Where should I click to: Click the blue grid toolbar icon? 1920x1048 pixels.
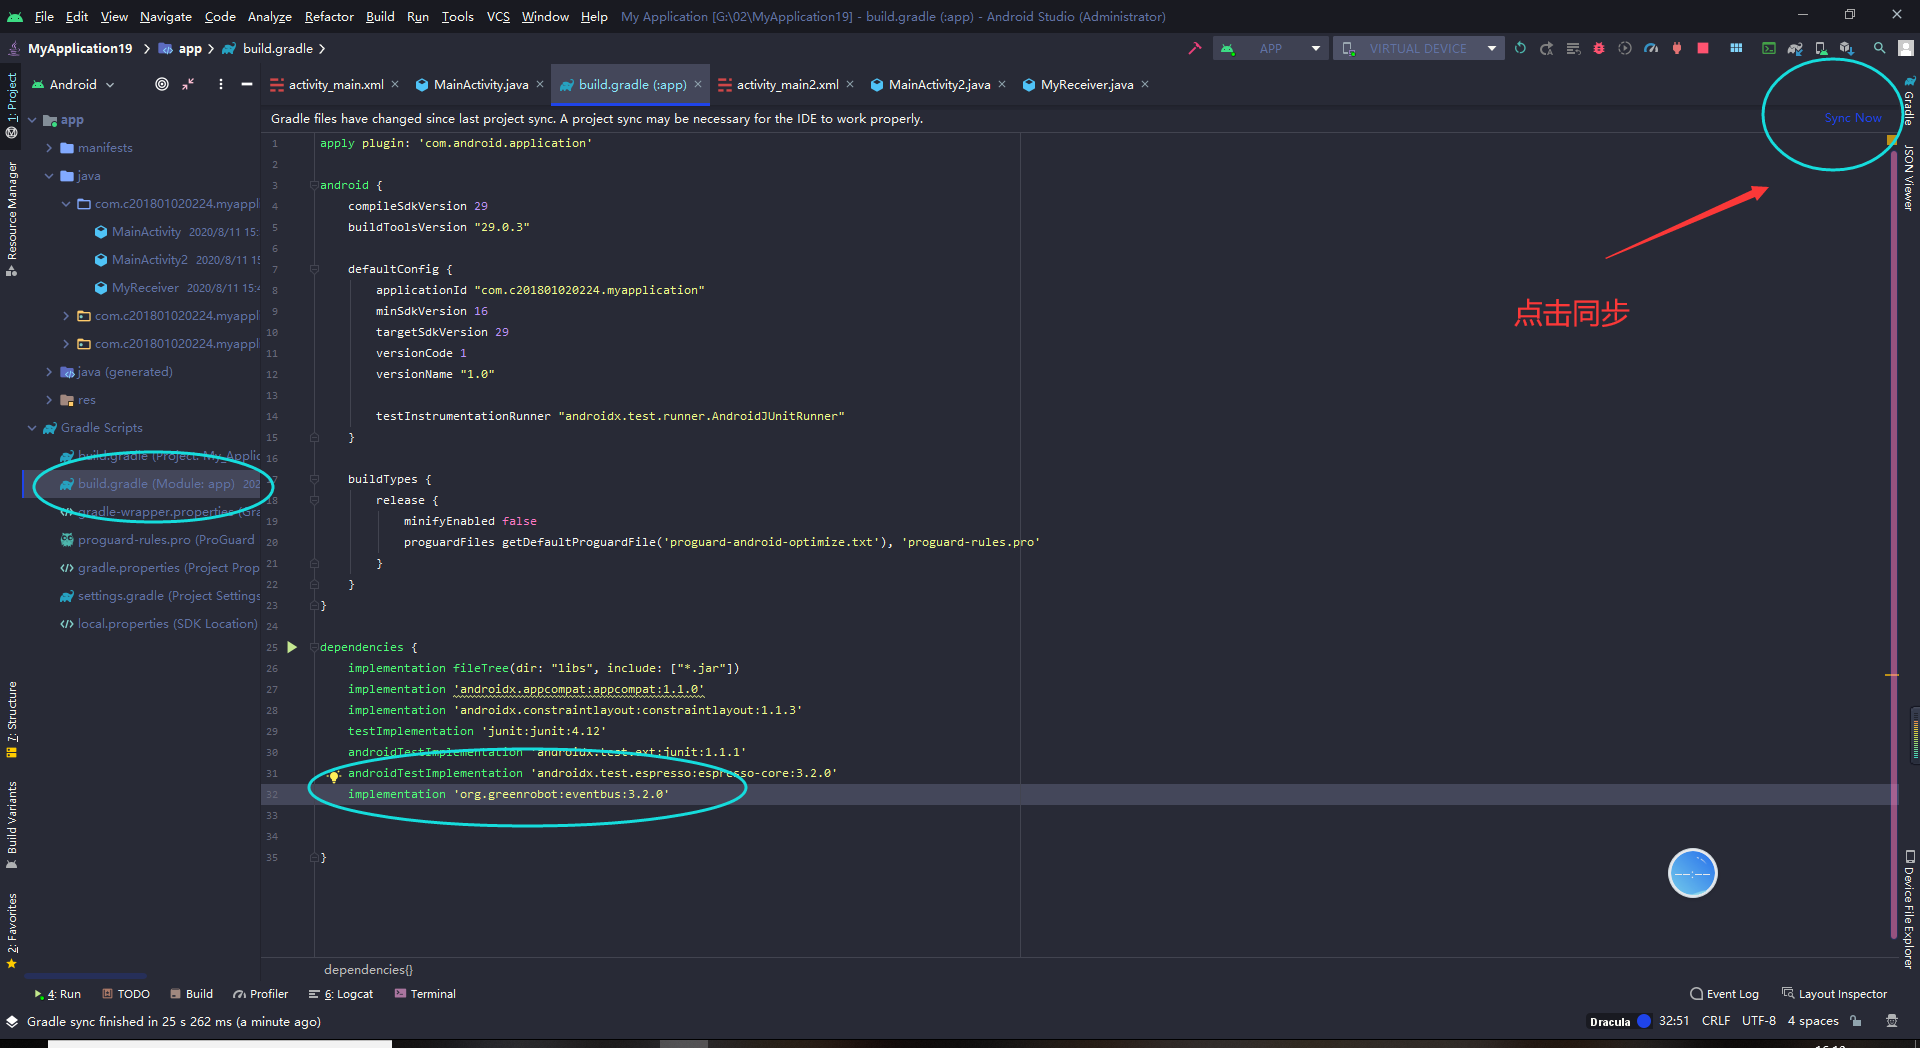(1736, 48)
